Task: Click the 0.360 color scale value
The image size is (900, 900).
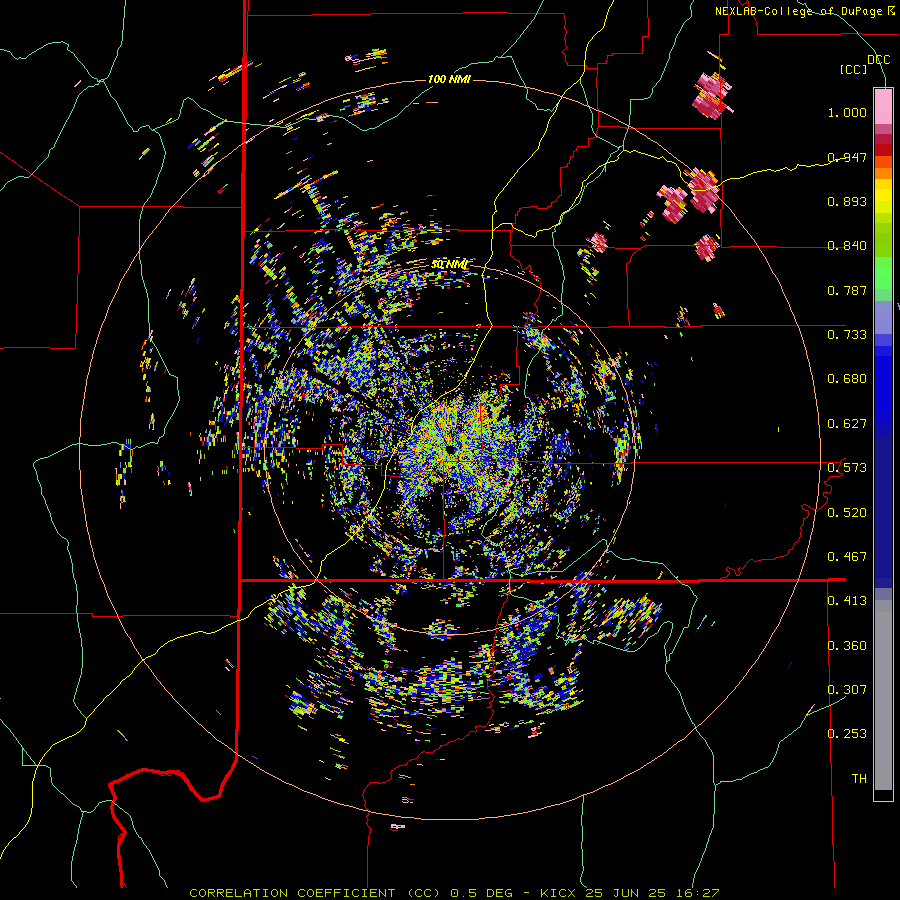Action: [847, 646]
